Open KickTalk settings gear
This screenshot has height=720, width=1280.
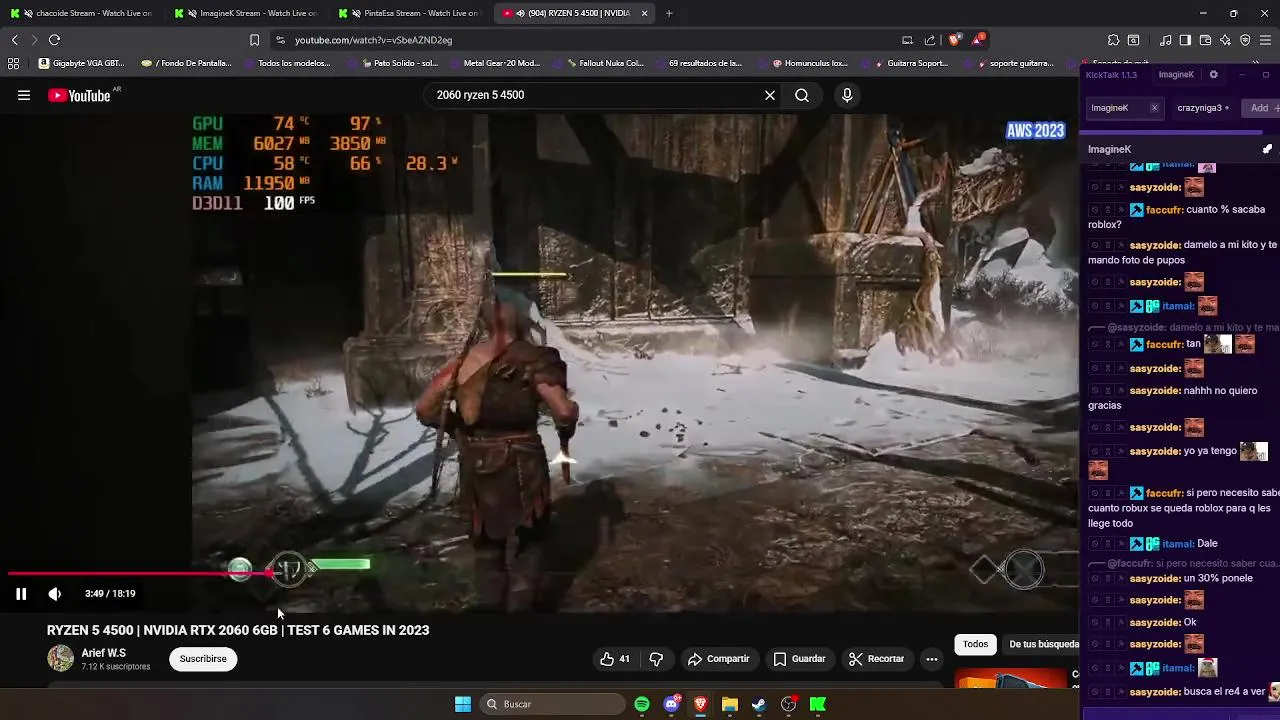point(1213,75)
